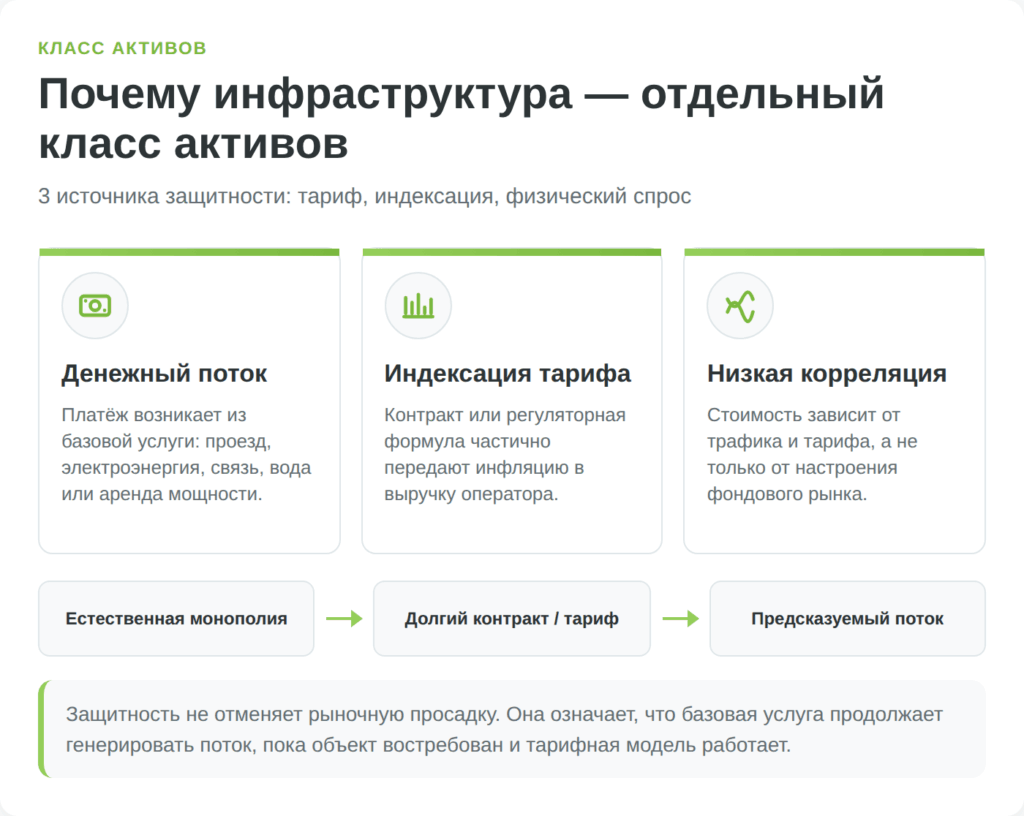
Task: Click arrow between Долгий контракт and Предсказуемый поток
Action: [680, 618]
